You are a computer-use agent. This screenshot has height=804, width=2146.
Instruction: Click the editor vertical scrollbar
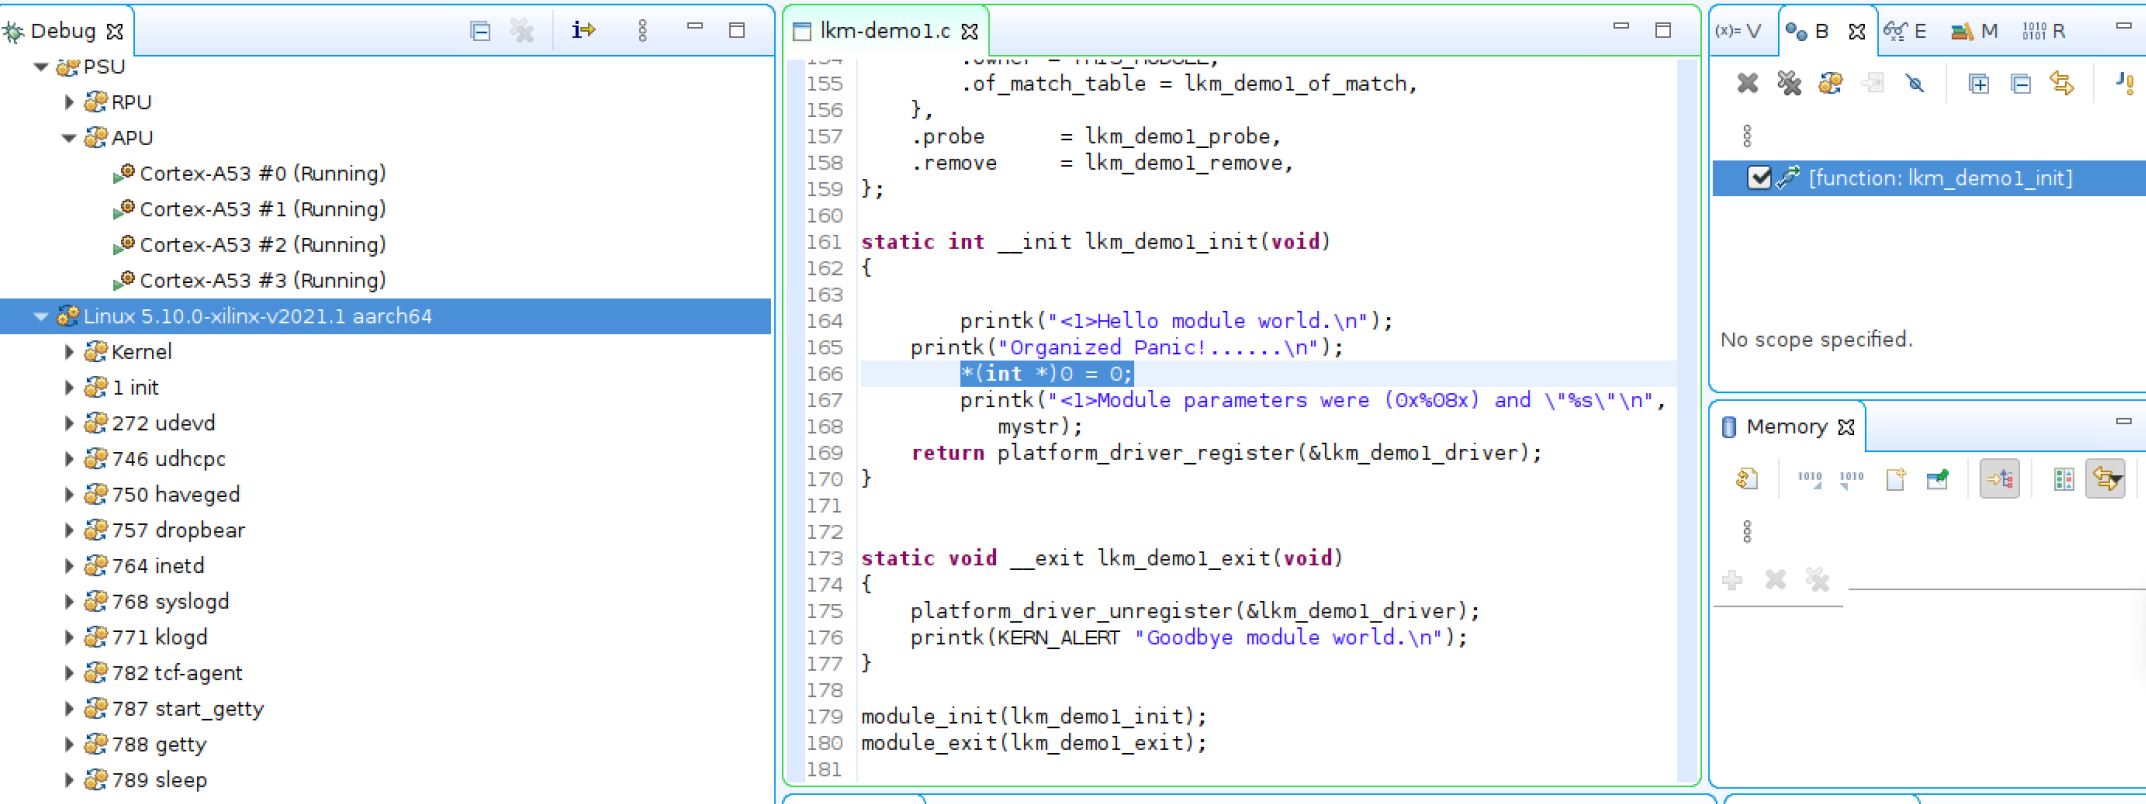(x=1687, y=420)
